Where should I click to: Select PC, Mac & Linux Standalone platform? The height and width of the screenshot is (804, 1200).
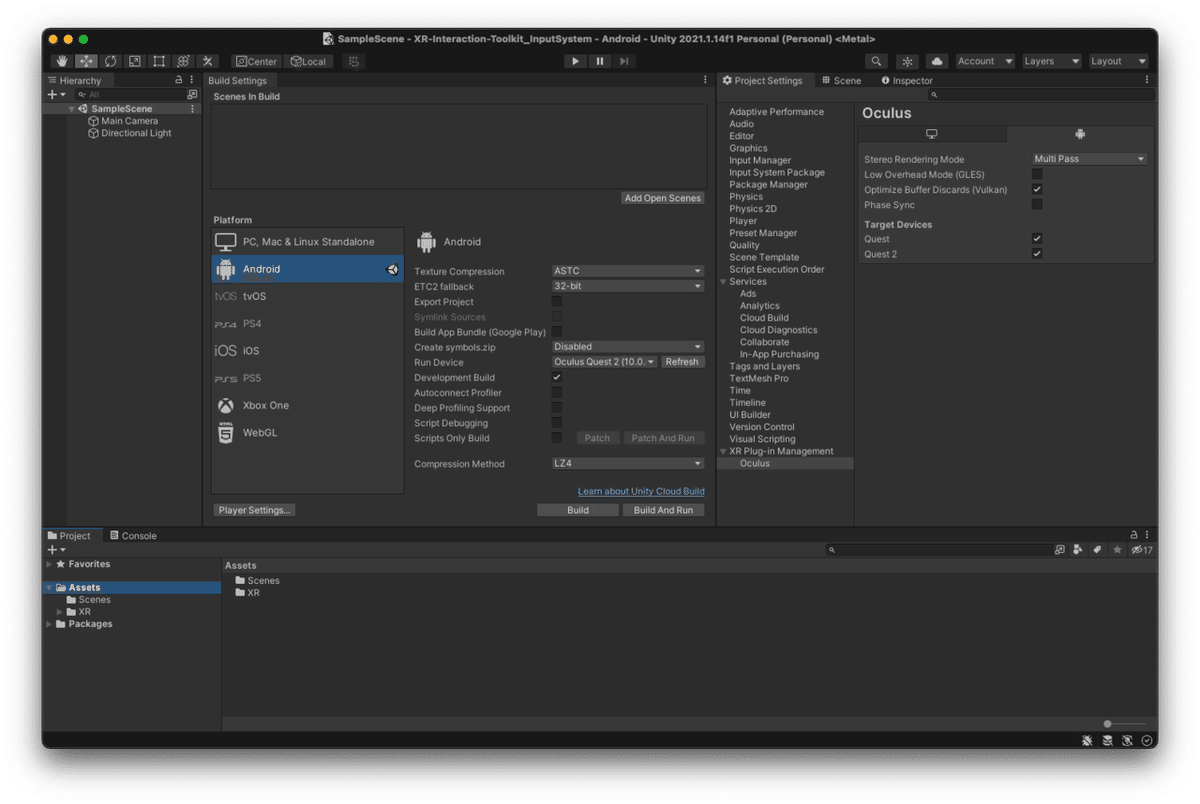pyautogui.click(x=307, y=242)
